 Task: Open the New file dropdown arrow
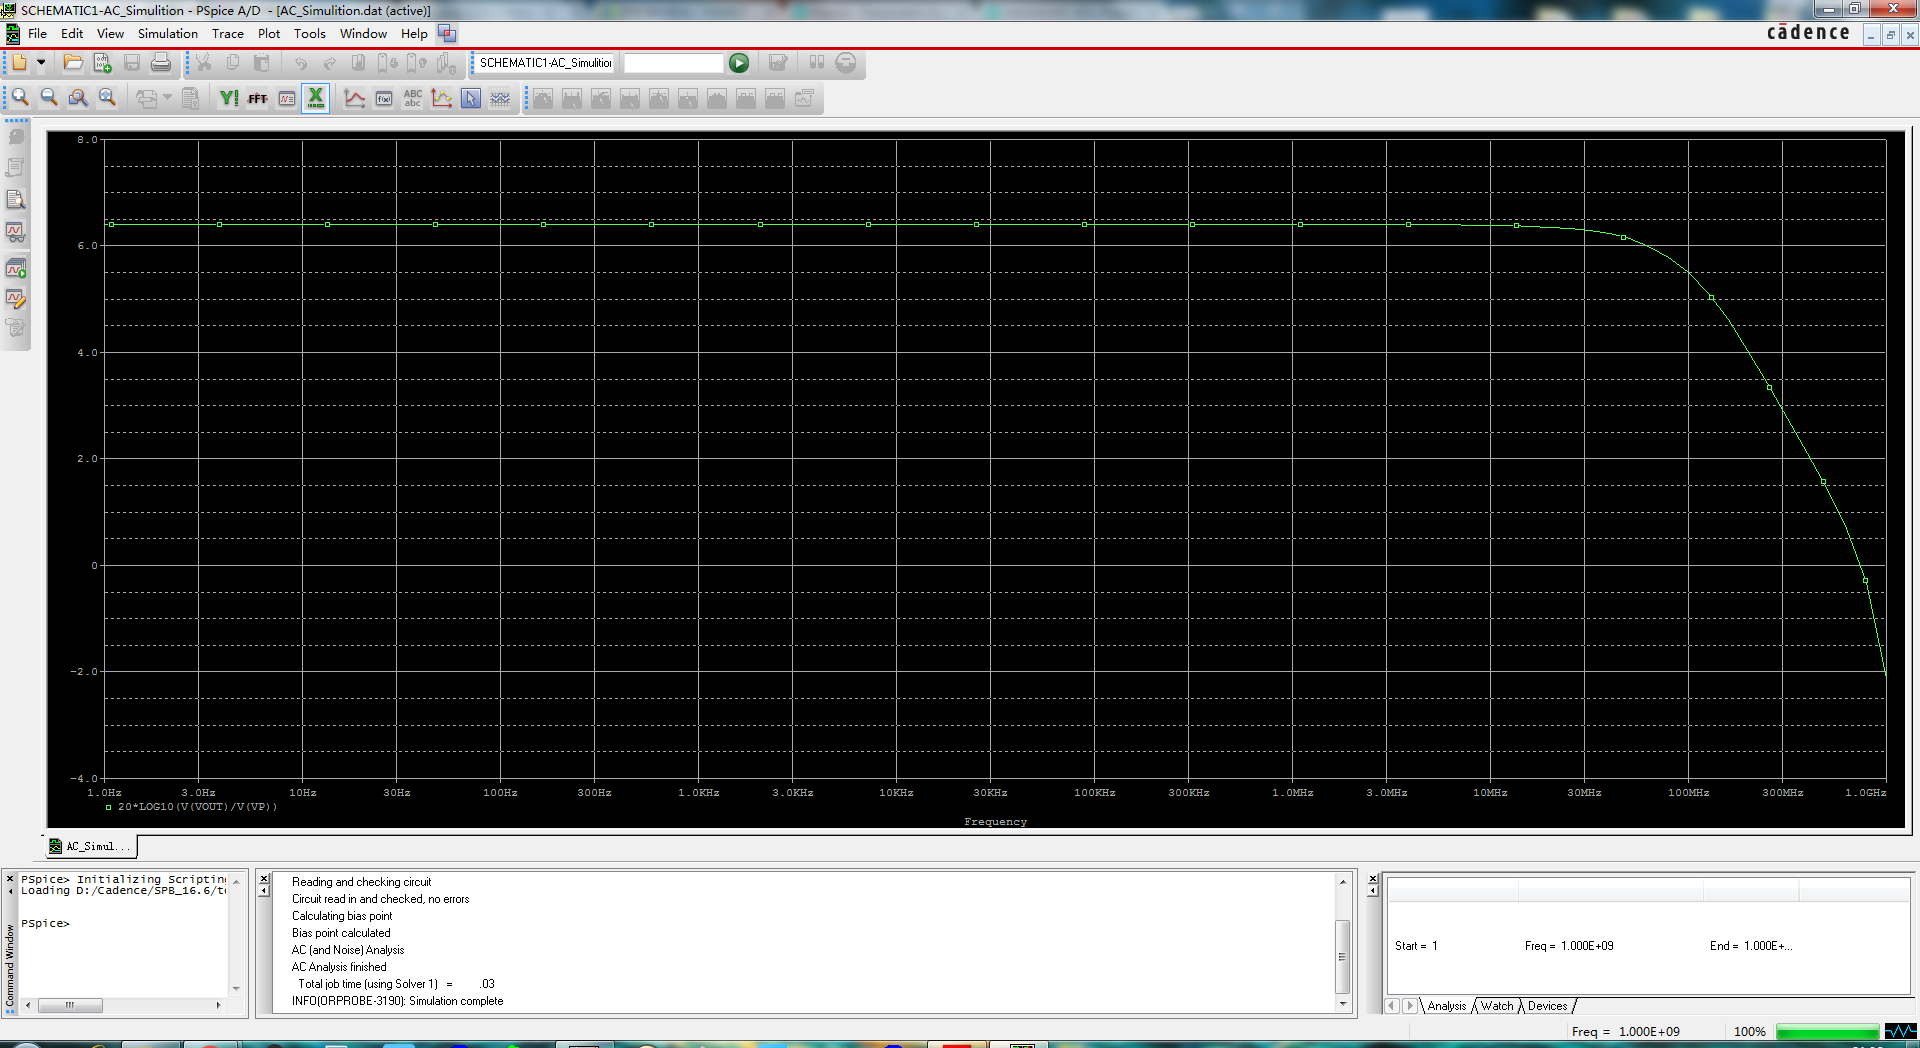(41, 62)
